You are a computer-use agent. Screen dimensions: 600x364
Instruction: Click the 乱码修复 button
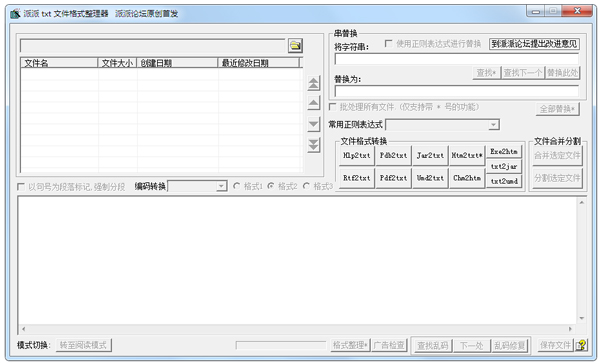pyautogui.click(x=509, y=346)
